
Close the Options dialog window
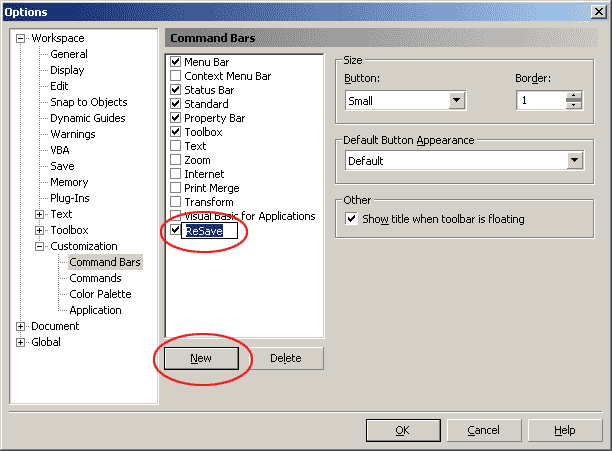[x=598, y=12]
